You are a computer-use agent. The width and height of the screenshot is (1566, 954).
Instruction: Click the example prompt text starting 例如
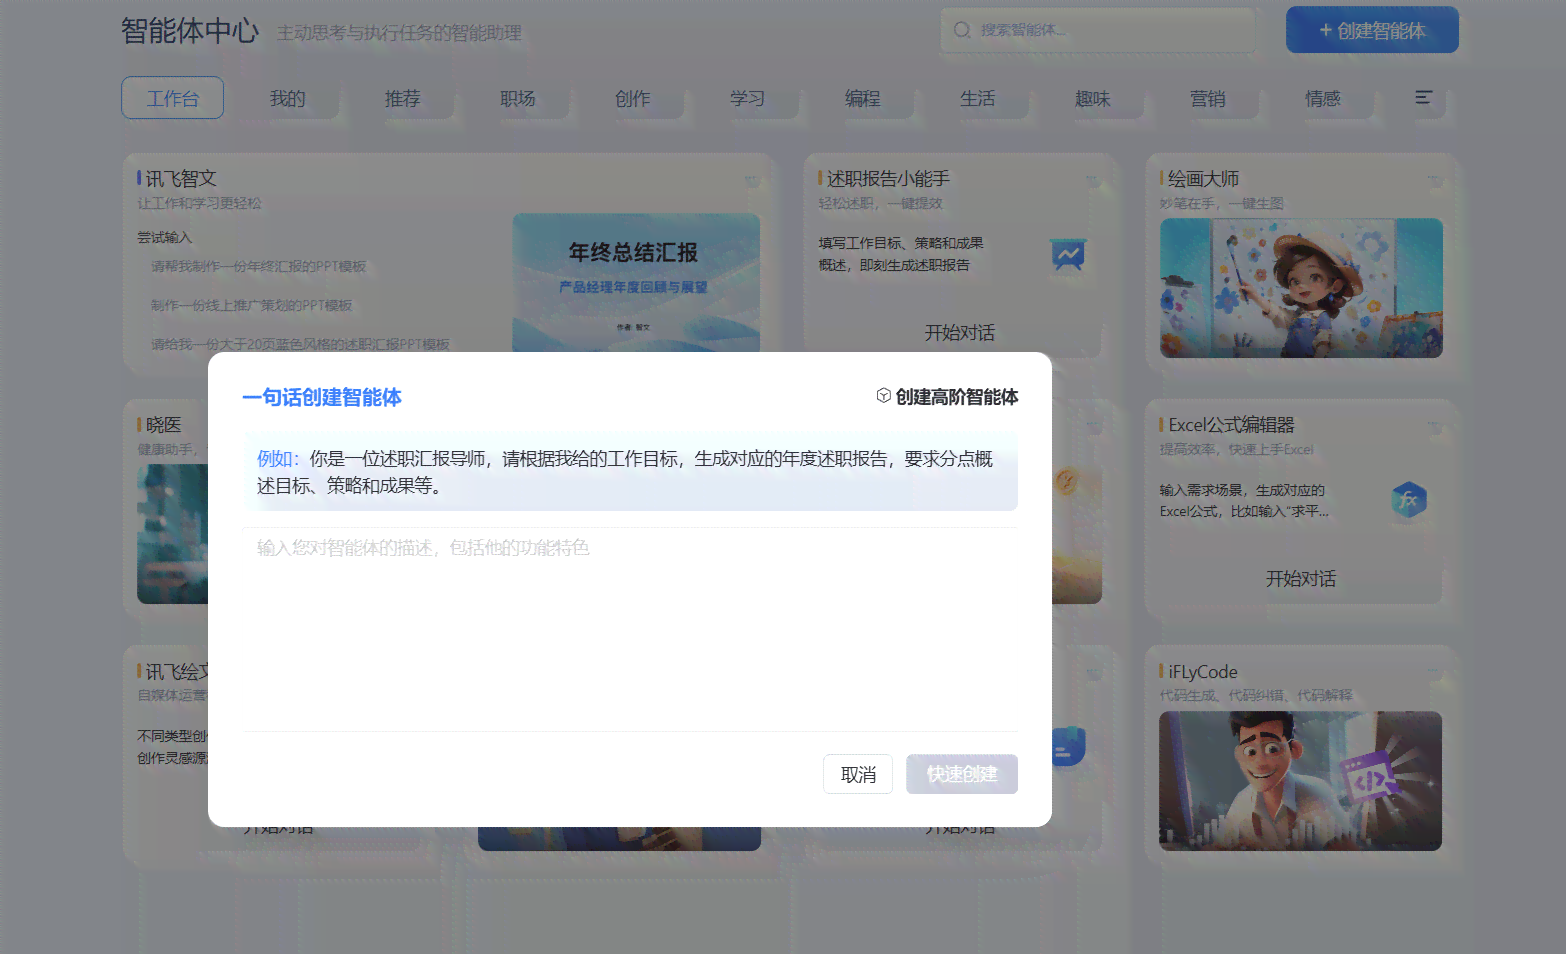pyautogui.click(x=630, y=472)
